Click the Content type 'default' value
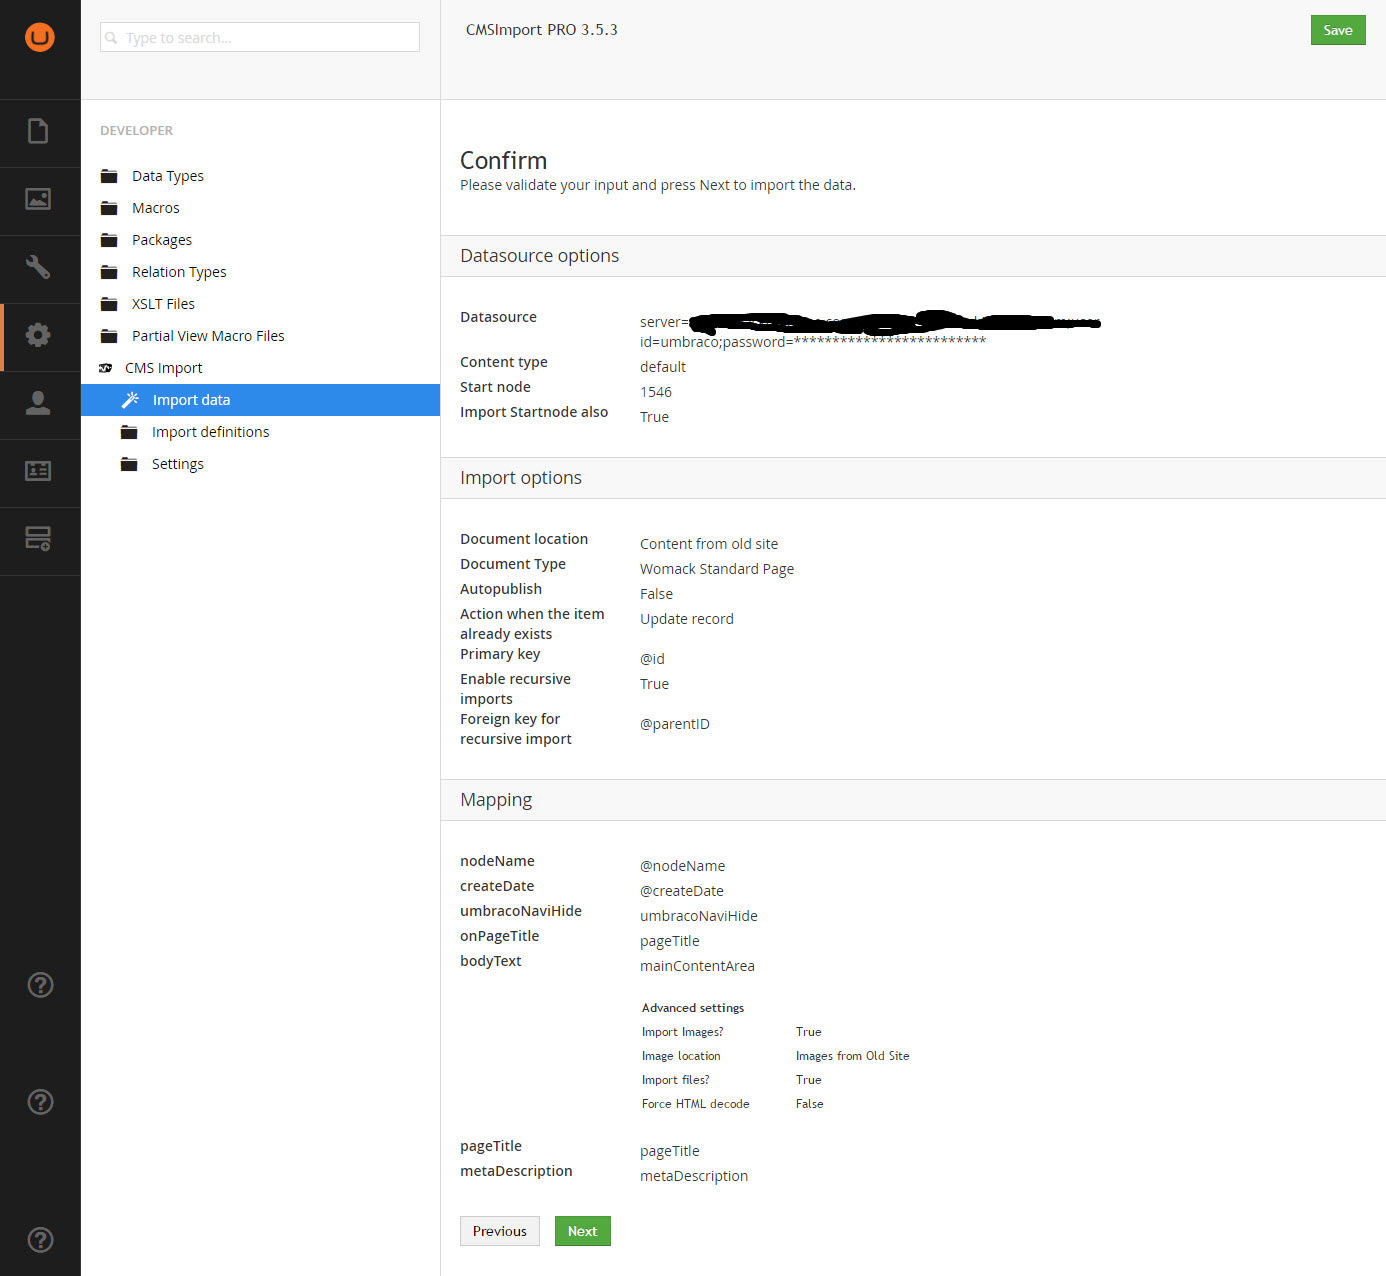Screen dimensions: 1386x1276 663,367
